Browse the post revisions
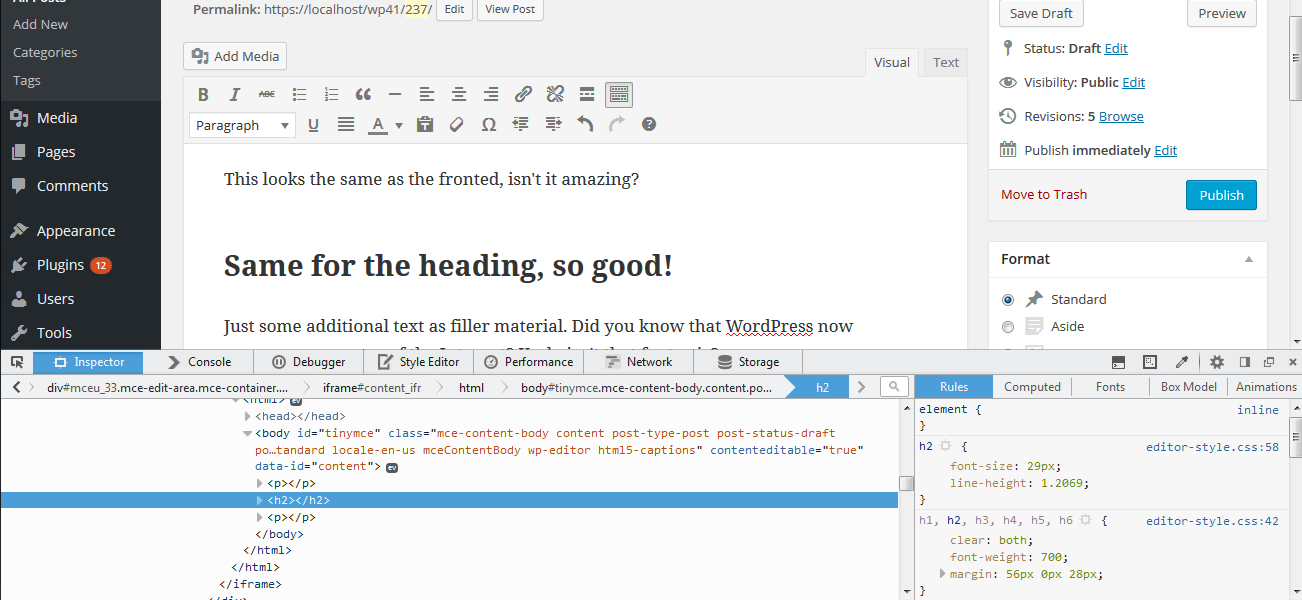The height and width of the screenshot is (600, 1302). coord(1121,116)
